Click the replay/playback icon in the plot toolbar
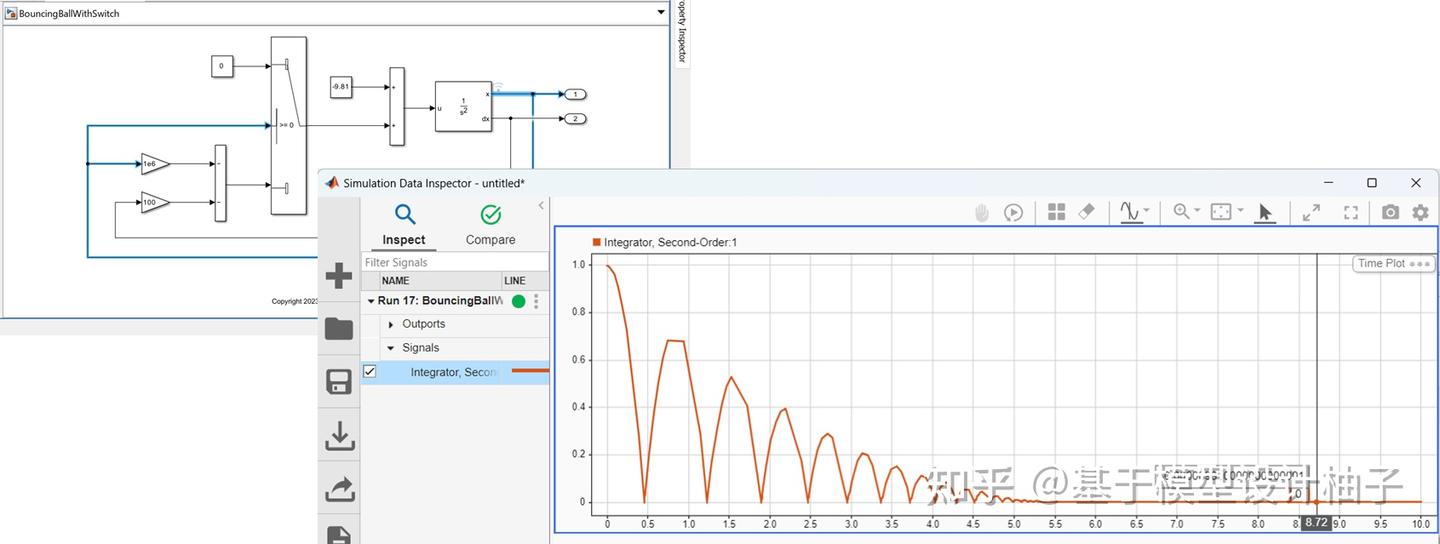This screenshot has width=1440, height=544. click(x=1013, y=212)
